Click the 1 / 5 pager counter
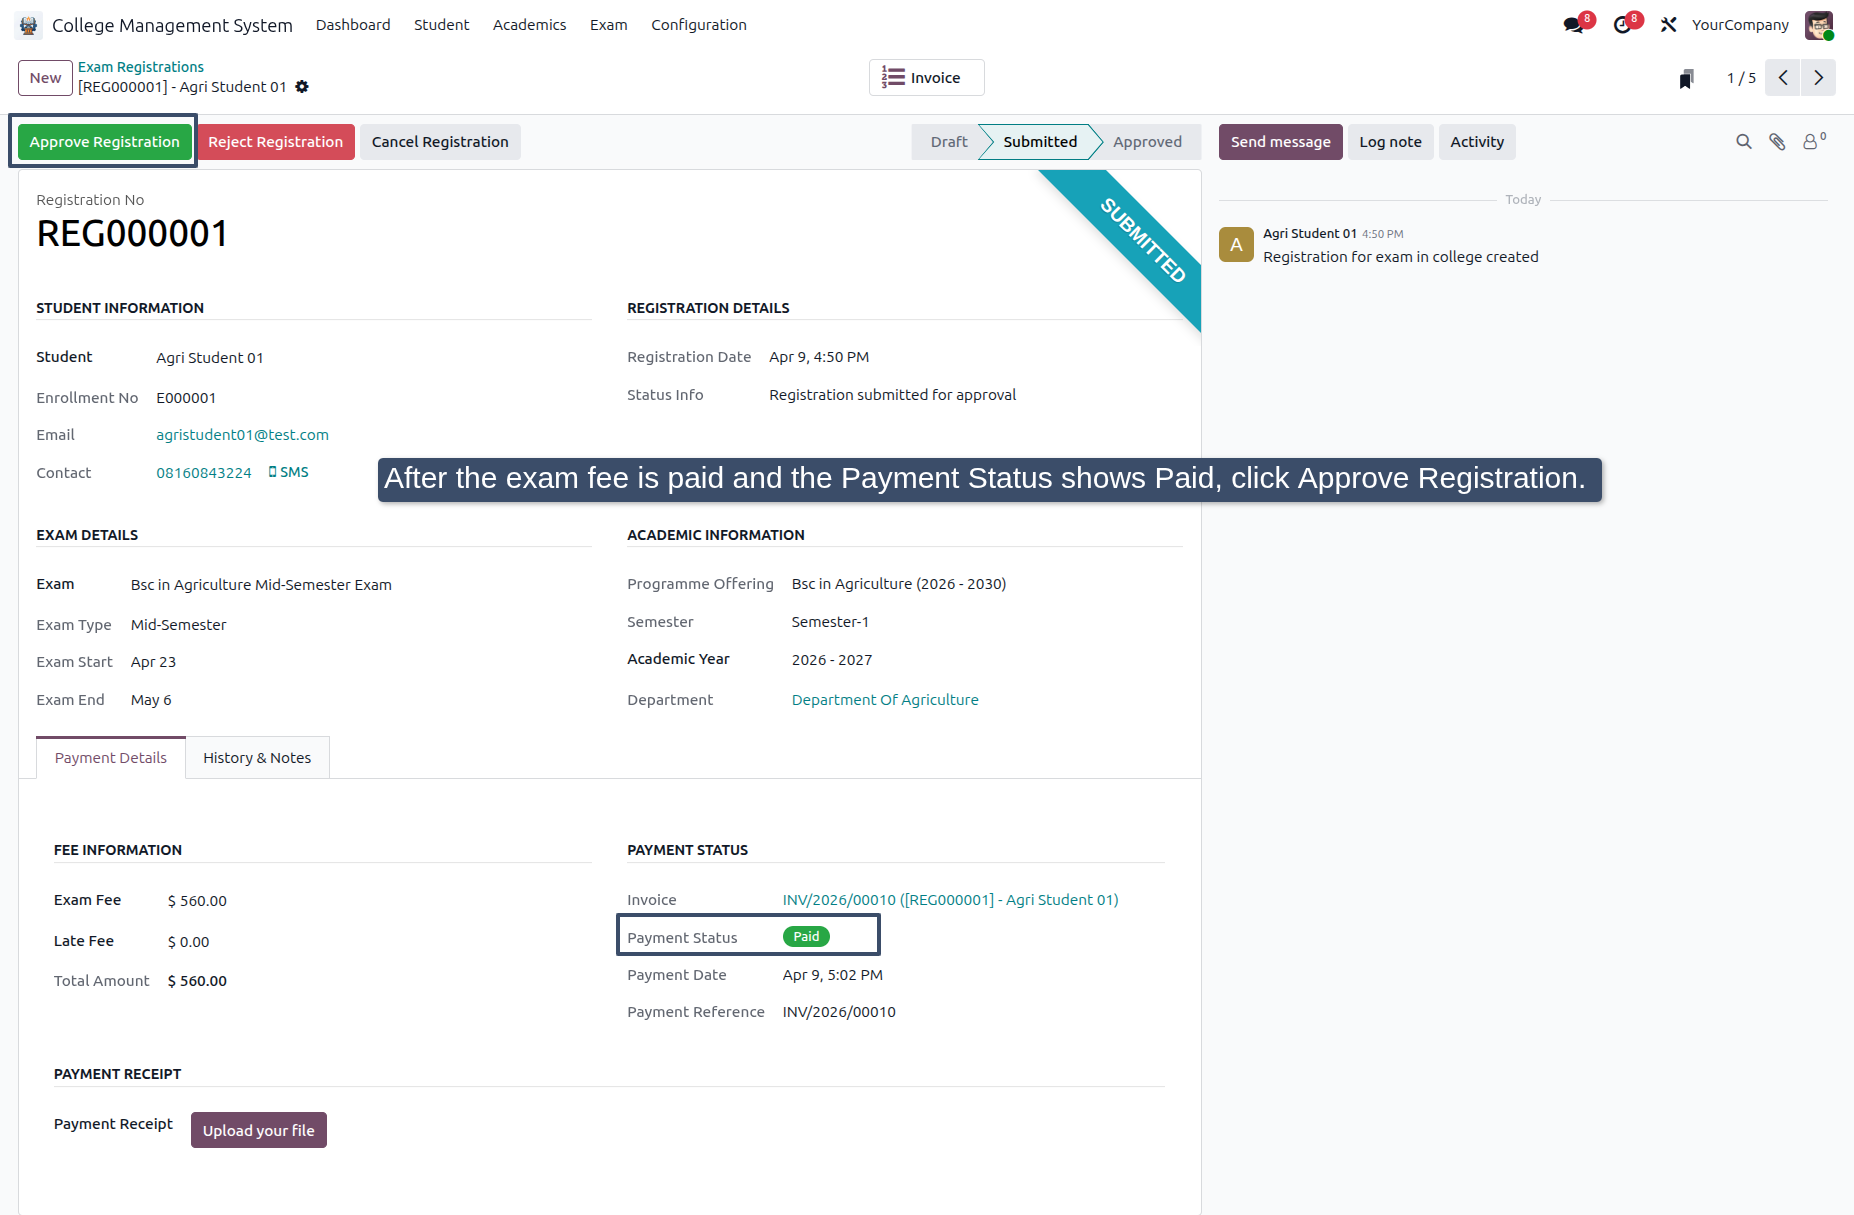1854x1215 pixels. tap(1741, 78)
